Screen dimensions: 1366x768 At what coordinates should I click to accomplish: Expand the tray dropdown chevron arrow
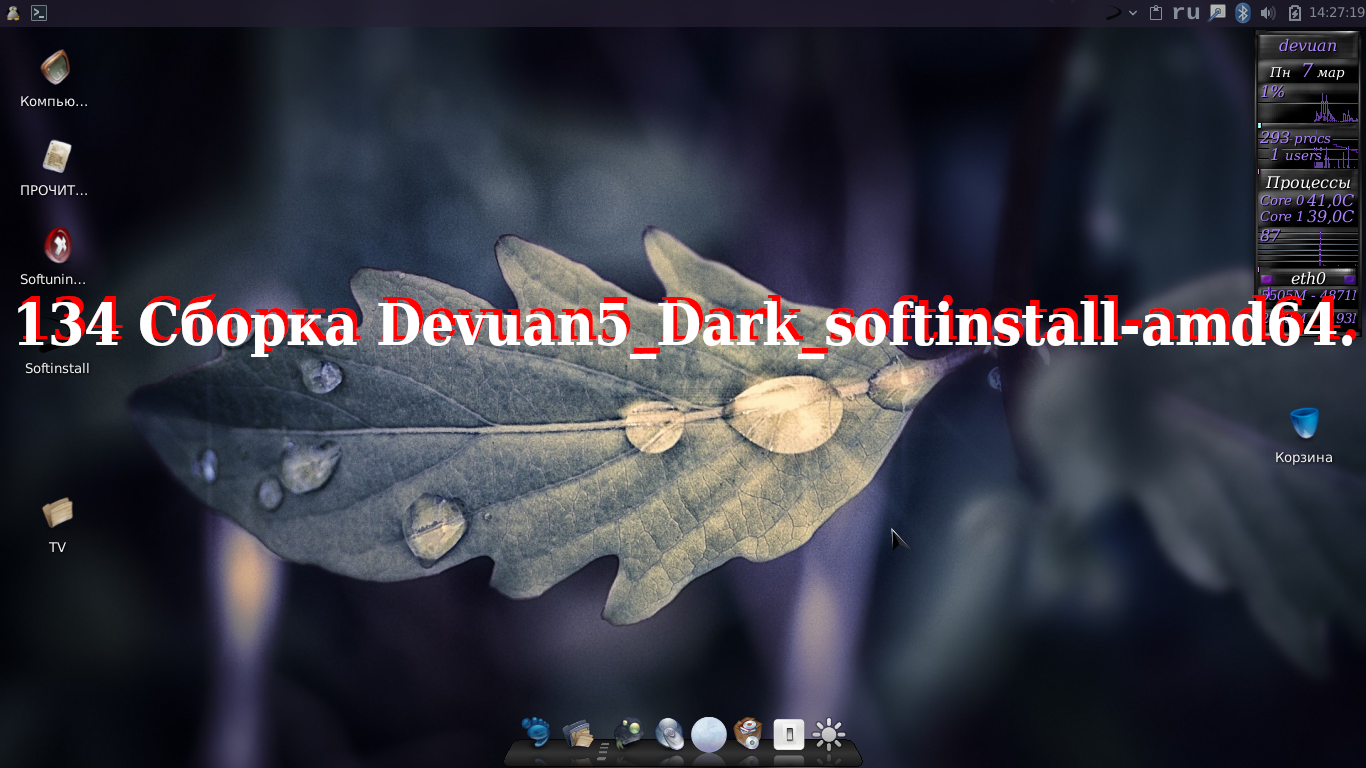pyautogui.click(x=1133, y=13)
